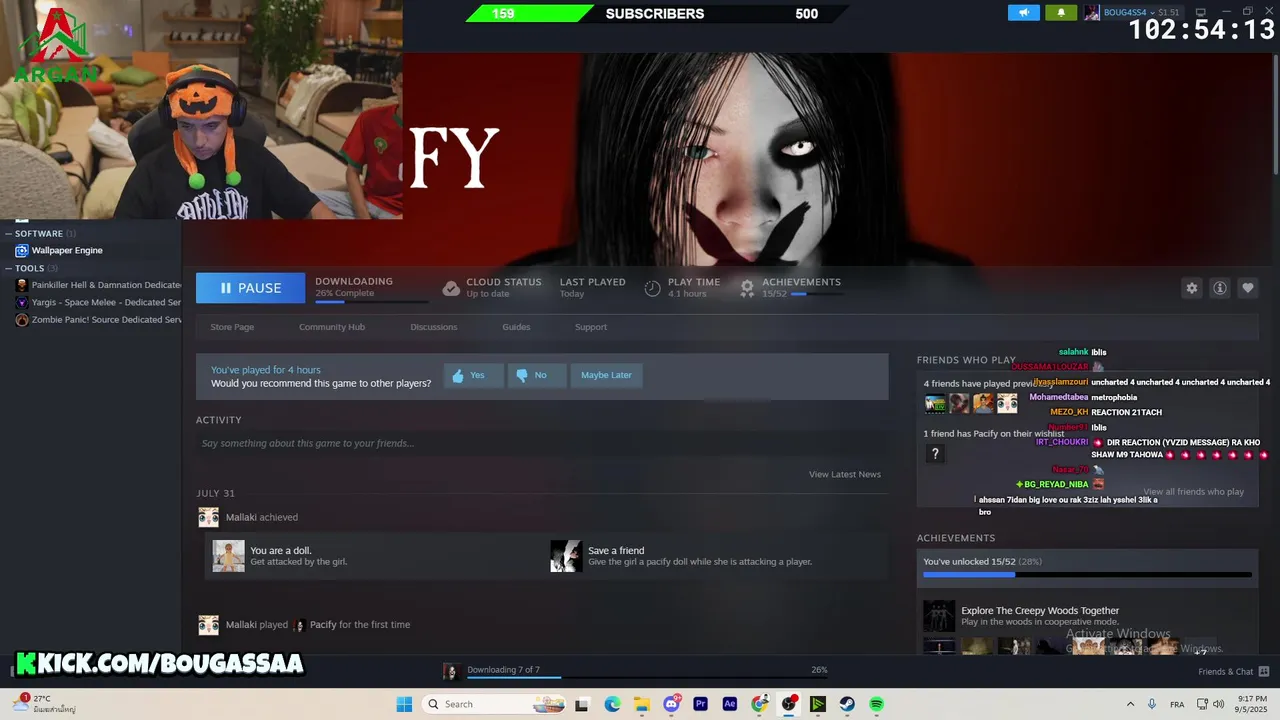The width and height of the screenshot is (1280, 720).
Task: Click the taskbar Search box
Action: coord(495,704)
